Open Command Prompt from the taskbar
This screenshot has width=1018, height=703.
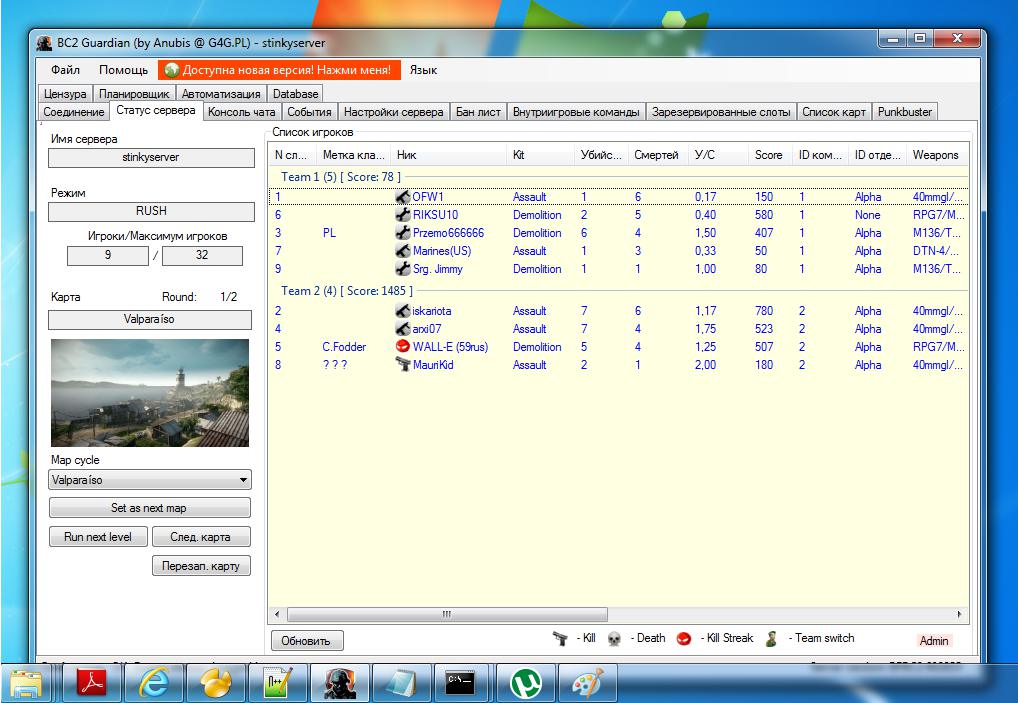click(459, 683)
